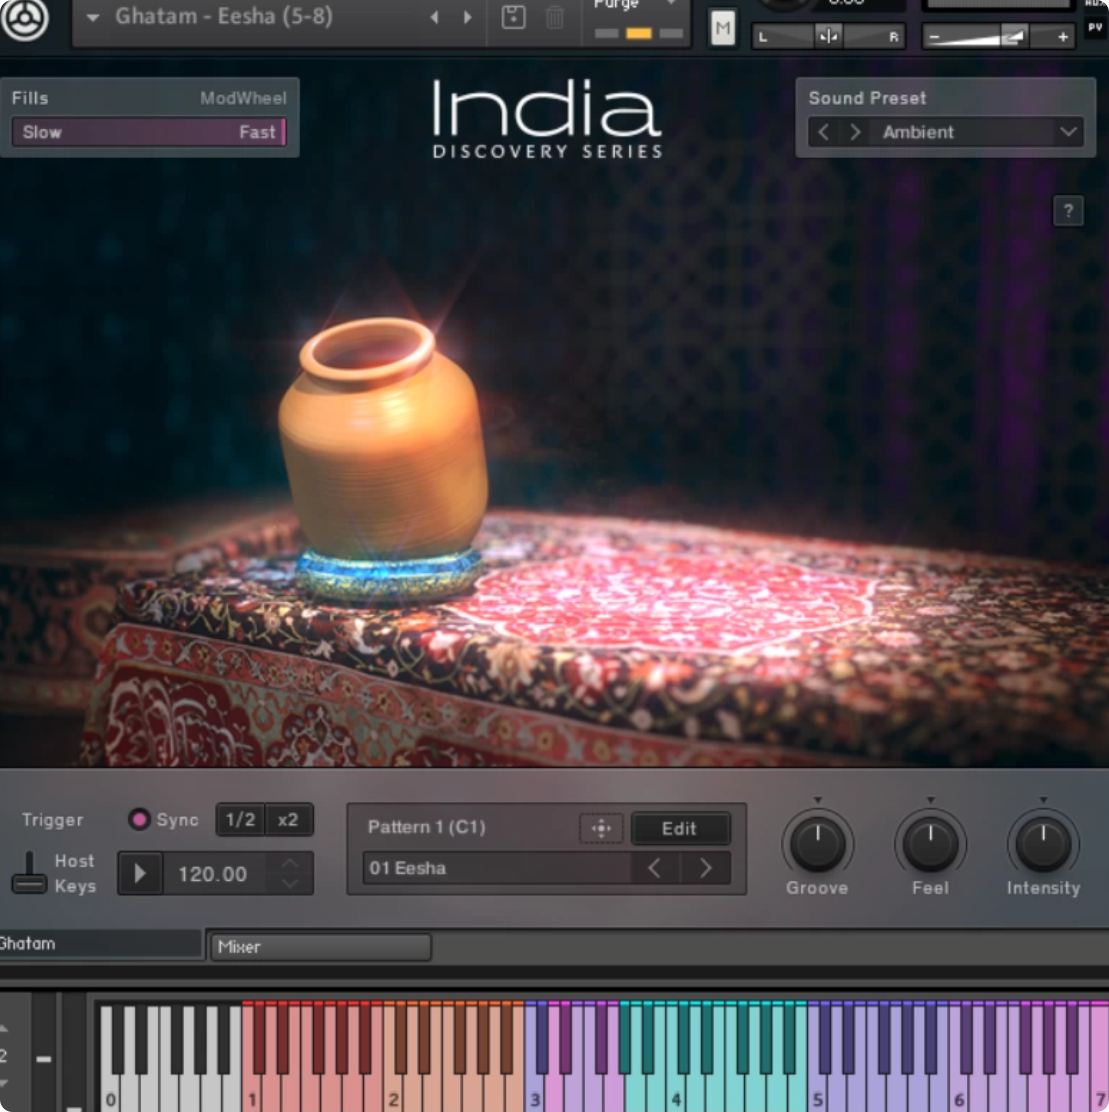
Task: Select the Host trigger mode label
Action: (x=74, y=860)
